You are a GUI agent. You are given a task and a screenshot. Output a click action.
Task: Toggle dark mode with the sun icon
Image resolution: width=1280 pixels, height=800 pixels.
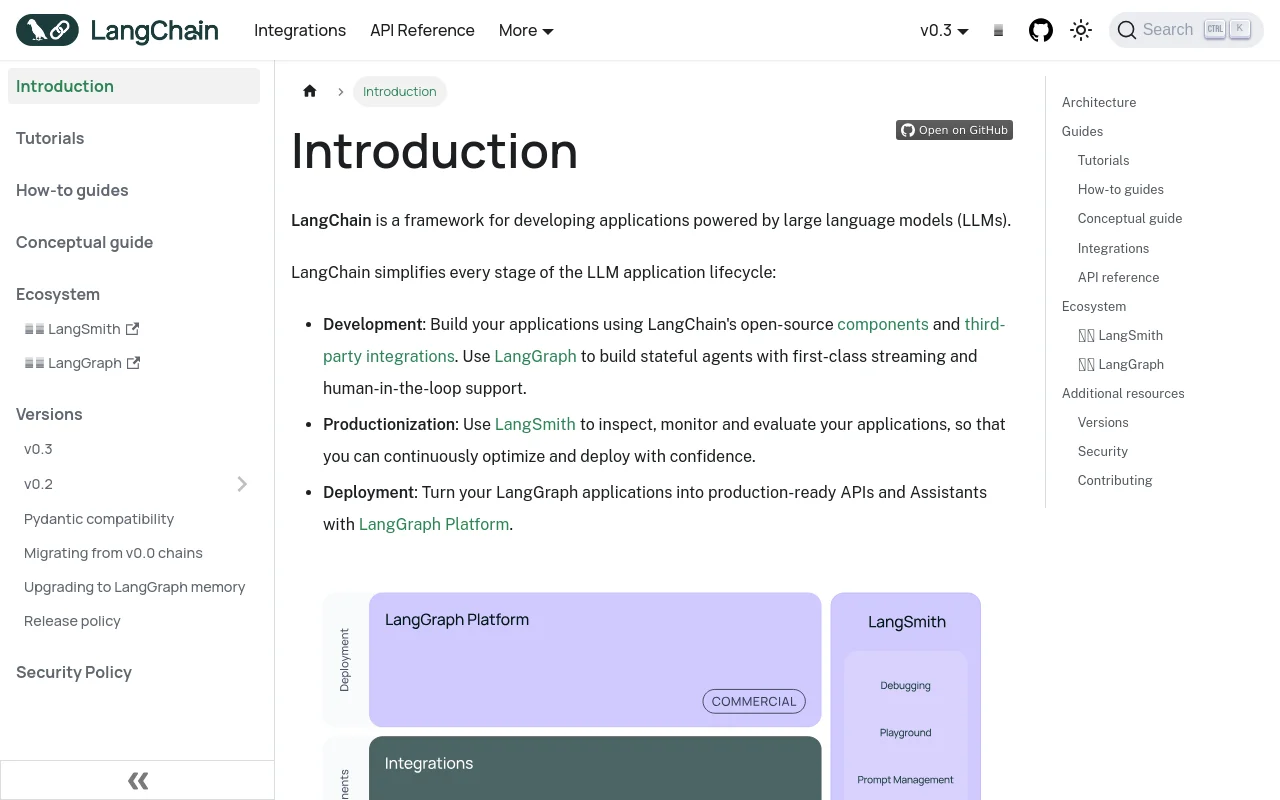click(1081, 30)
